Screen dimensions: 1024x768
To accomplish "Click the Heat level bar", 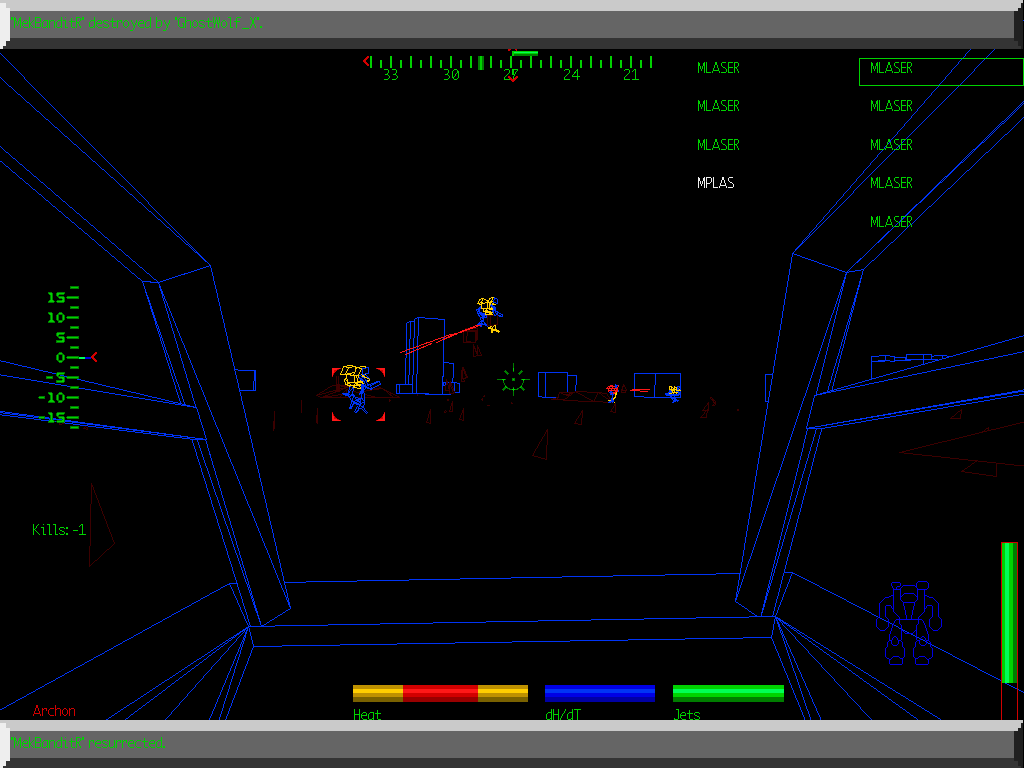I will click(440, 693).
